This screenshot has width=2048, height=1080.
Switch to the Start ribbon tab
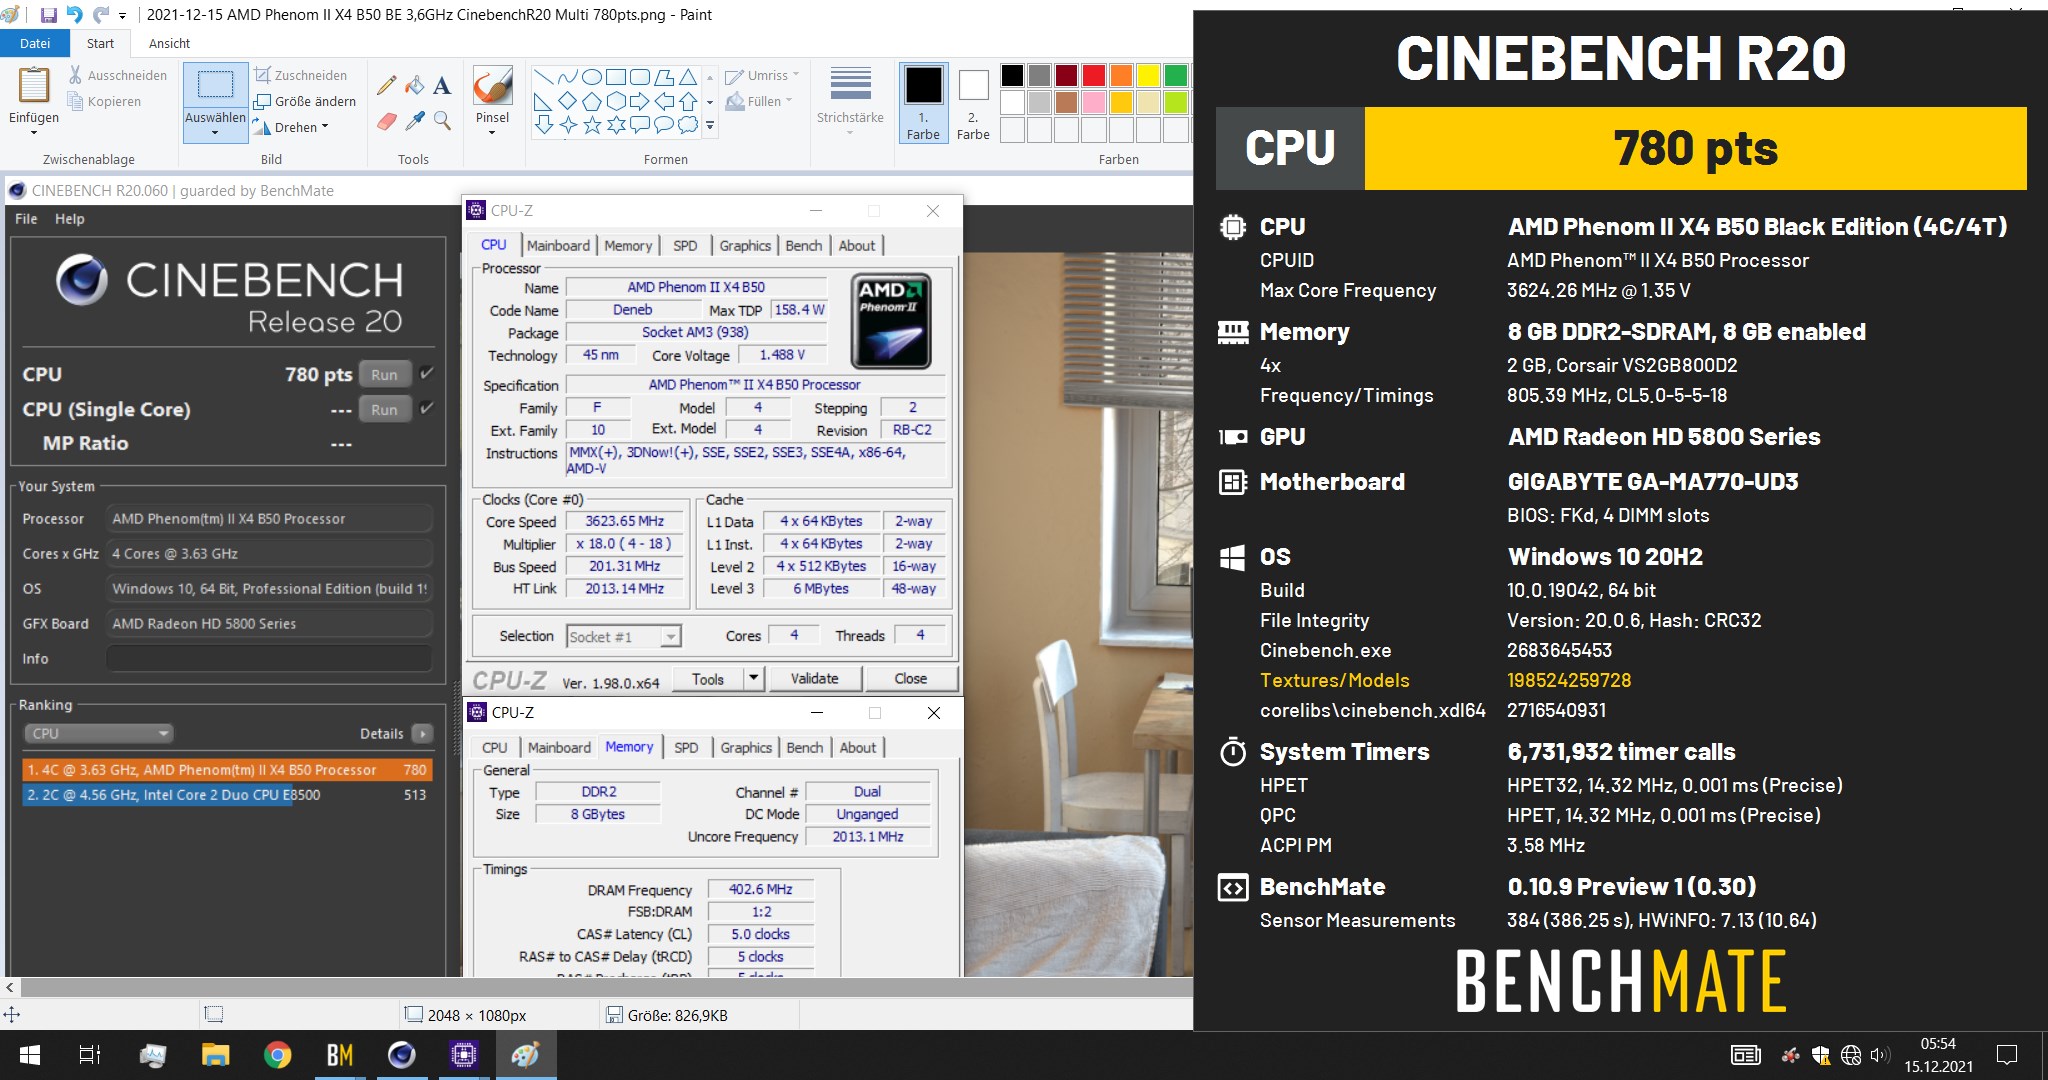(x=100, y=43)
